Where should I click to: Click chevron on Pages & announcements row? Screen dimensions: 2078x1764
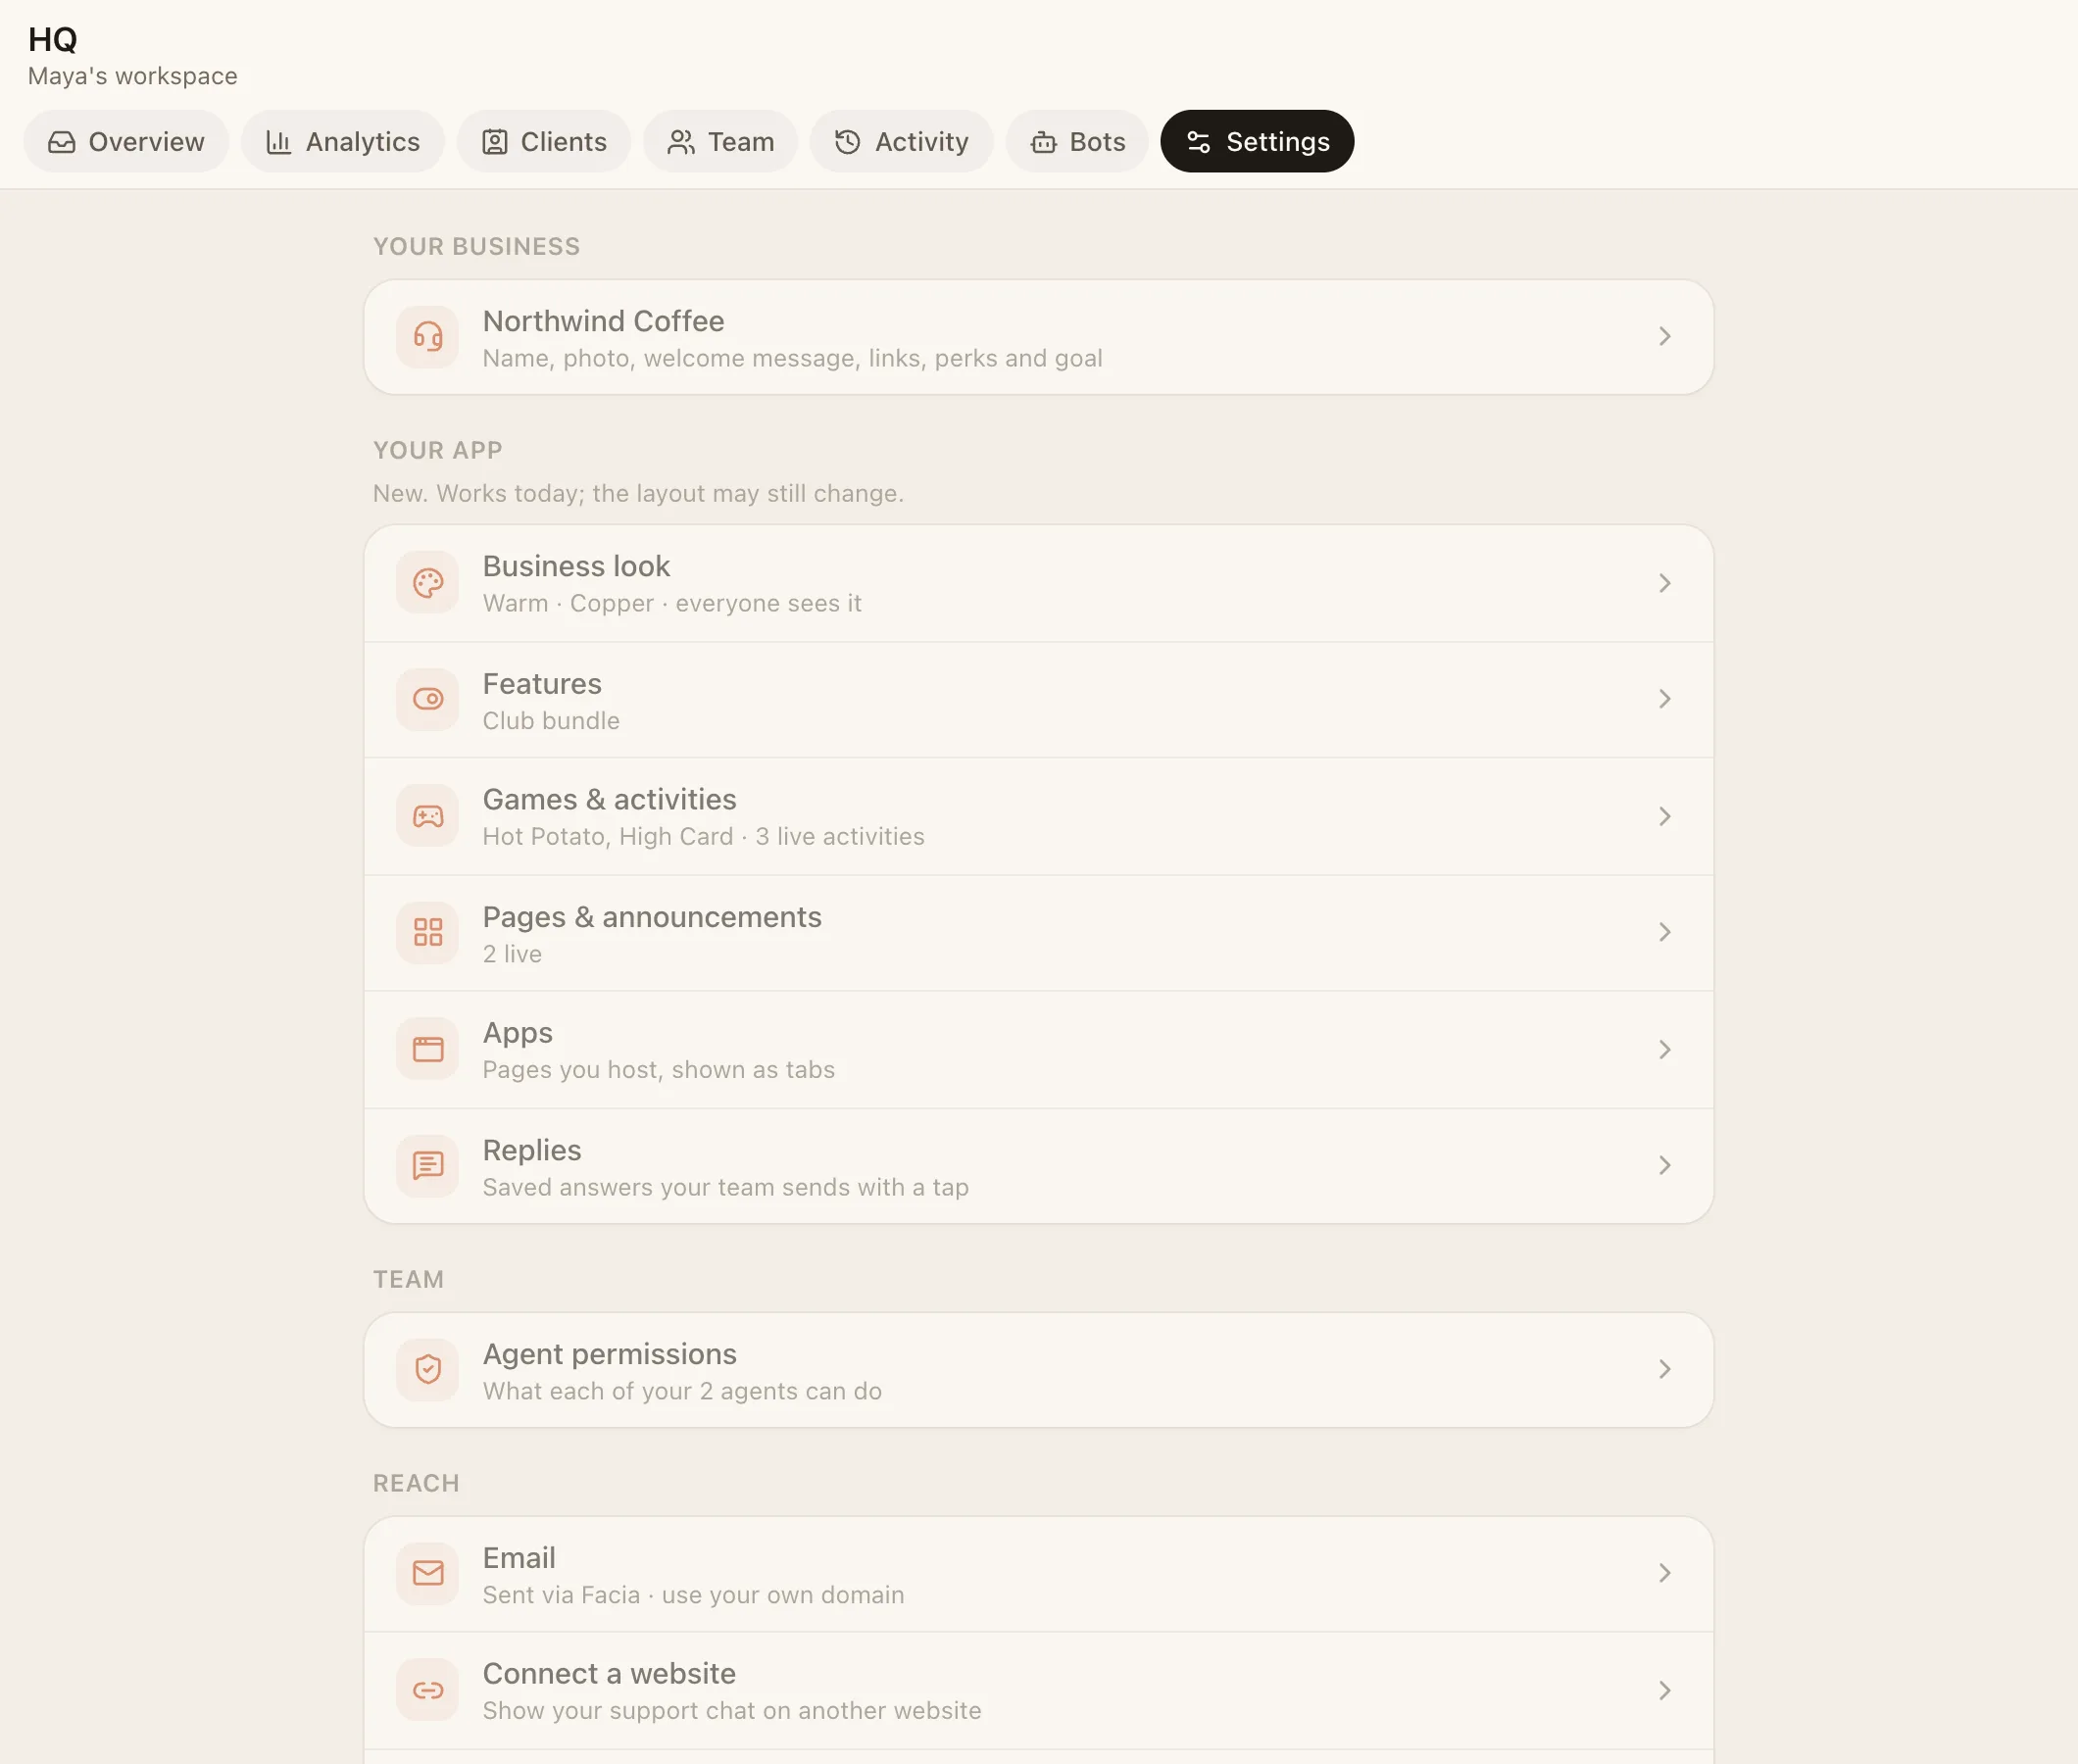(x=1664, y=932)
